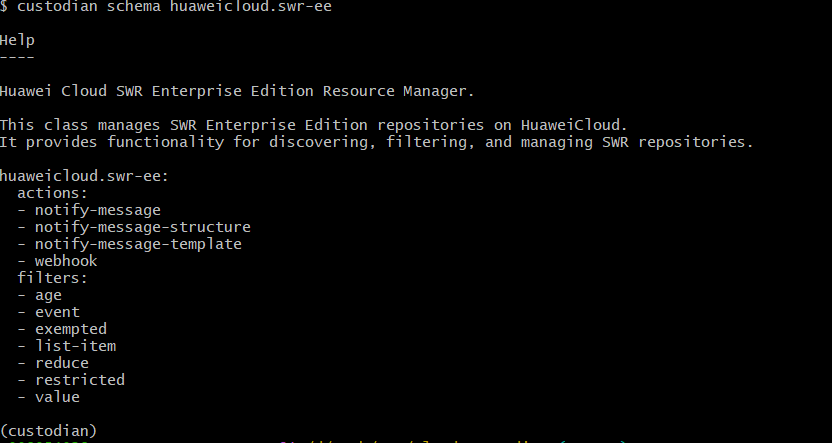832x443 pixels.
Task: Select the reduce filter entry
Action: point(61,363)
